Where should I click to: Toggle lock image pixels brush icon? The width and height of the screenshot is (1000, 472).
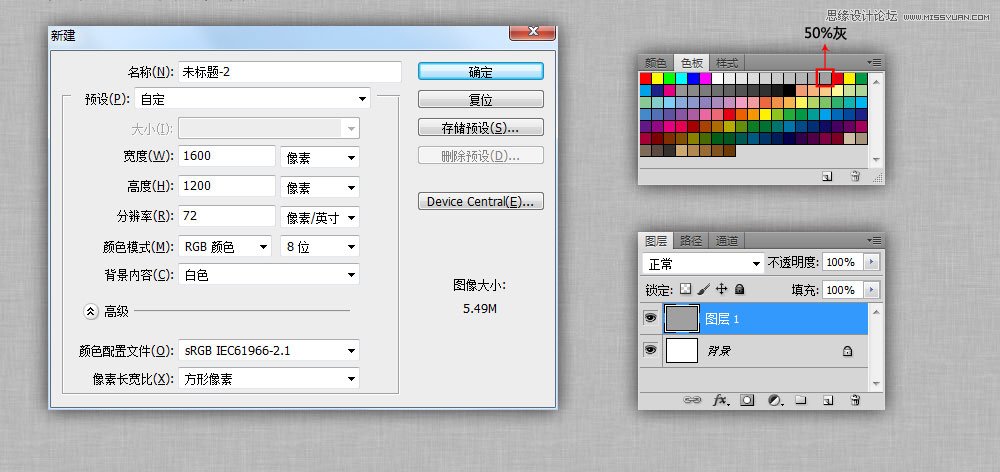point(703,290)
